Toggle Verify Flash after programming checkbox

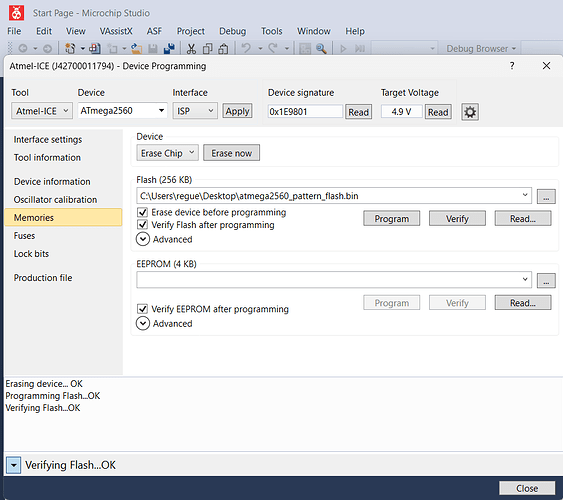pos(143,225)
